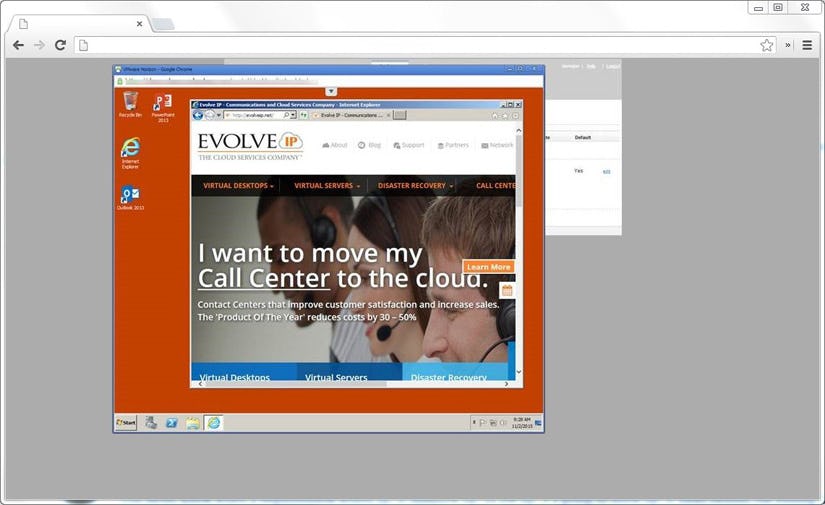Screen dimensions: 825x505
Task: Close the current blank Chrome tab
Action: (x=139, y=24)
